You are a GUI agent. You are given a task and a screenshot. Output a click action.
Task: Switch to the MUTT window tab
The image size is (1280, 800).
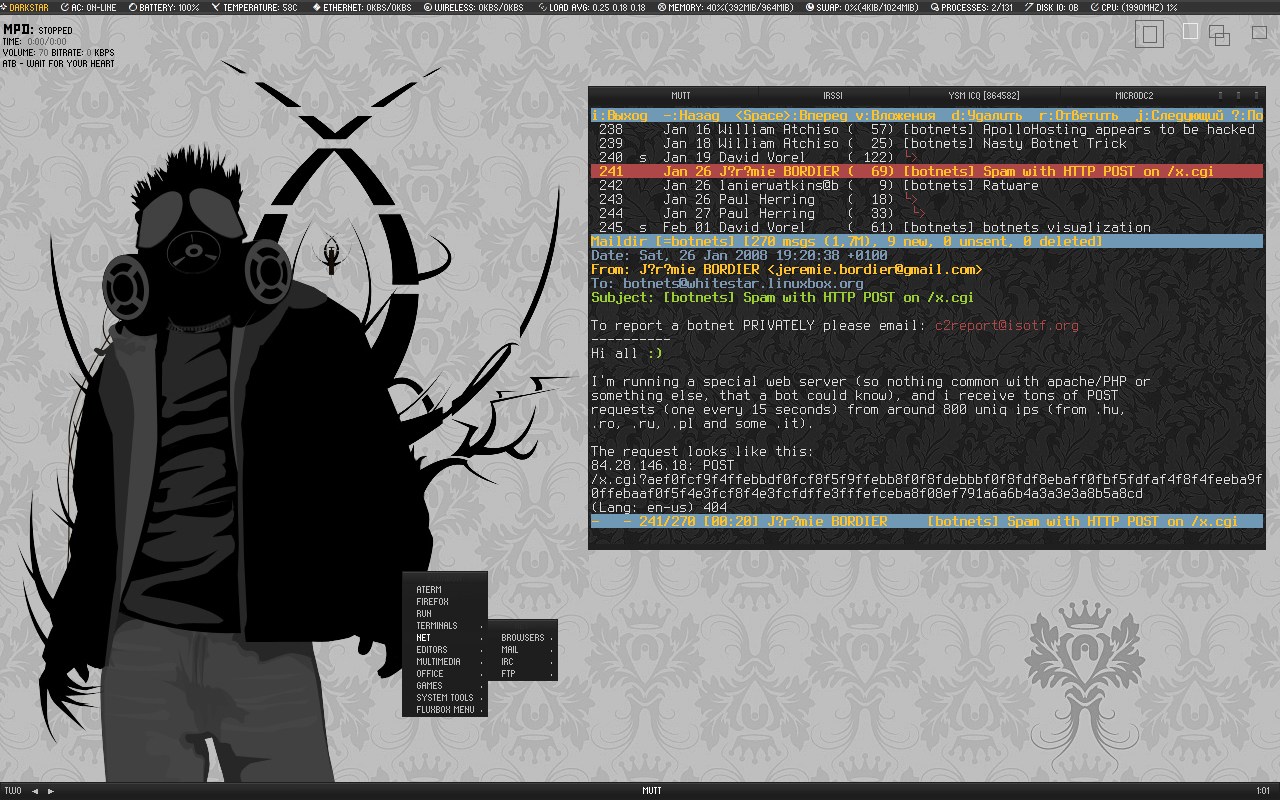pyautogui.click(x=681, y=96)
